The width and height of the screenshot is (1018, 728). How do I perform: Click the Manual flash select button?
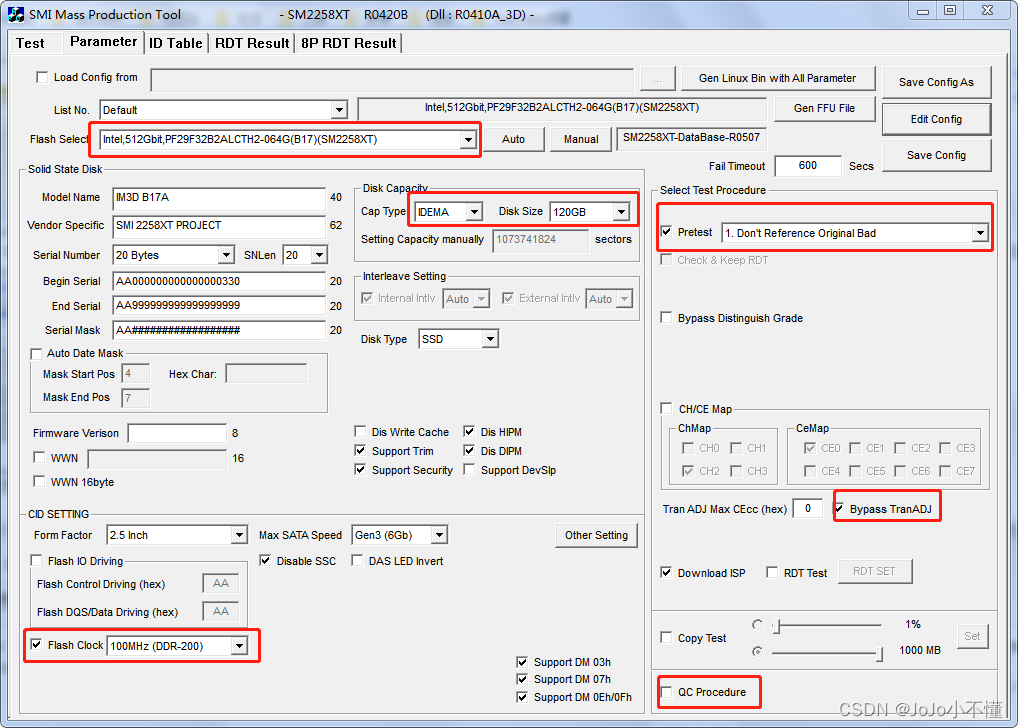pyautogui.click(x=581, y=139)
